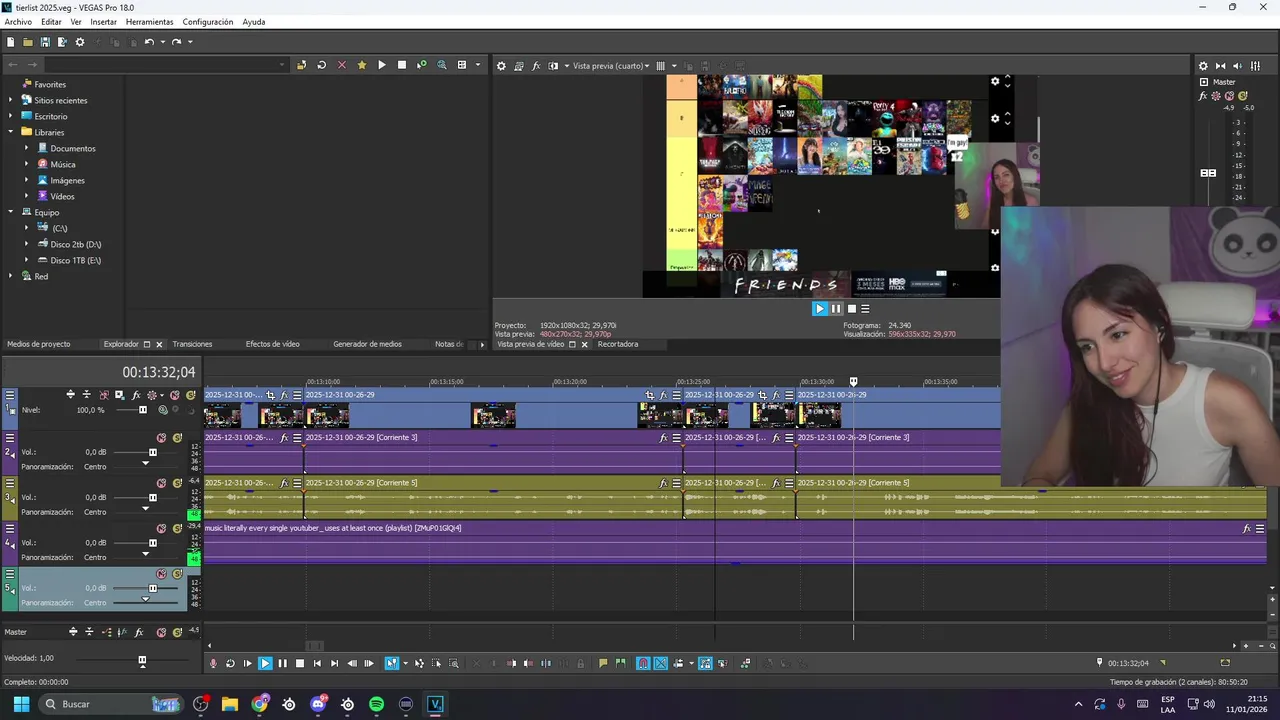Open video output FX in preview toolbar
The height and width of the screenshot is (720, 1280).
pyautogui.click(x=536, y=66)
